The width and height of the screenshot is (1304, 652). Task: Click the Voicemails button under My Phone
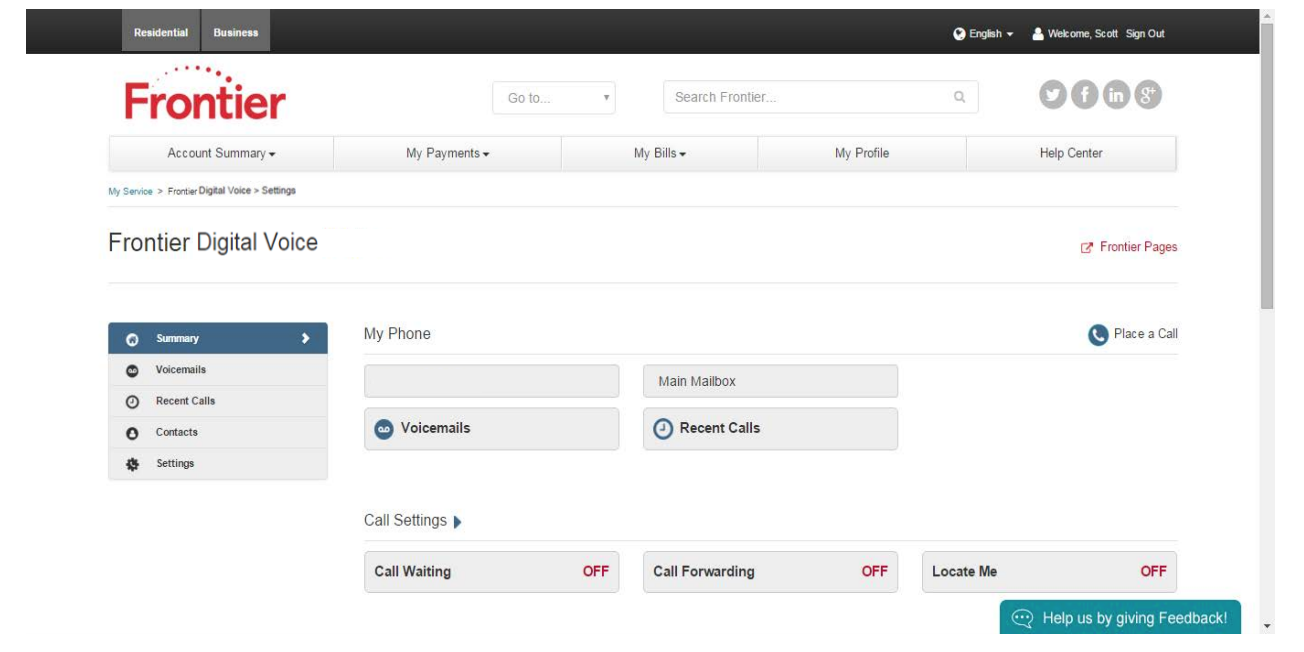(491, 429)
